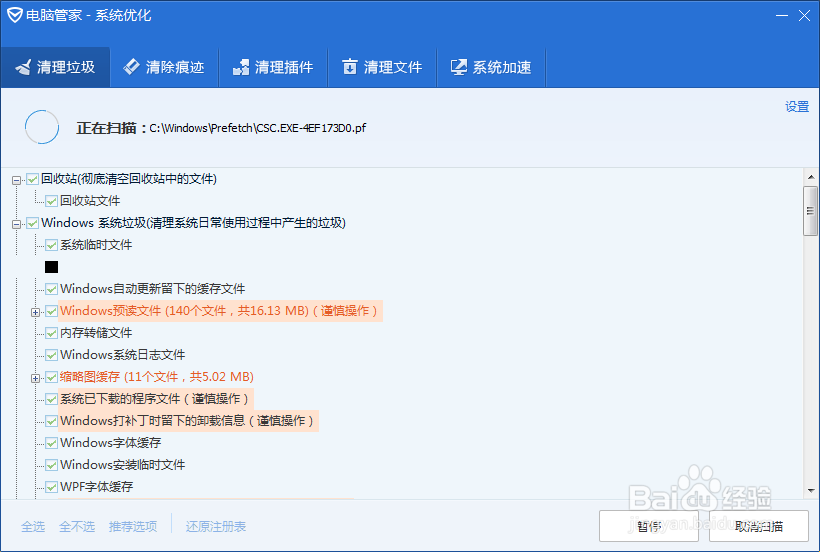This screenshot has height=552, width=820.
Task: Click the scrollbar up arrow
Action: click(x=811, y=177)
